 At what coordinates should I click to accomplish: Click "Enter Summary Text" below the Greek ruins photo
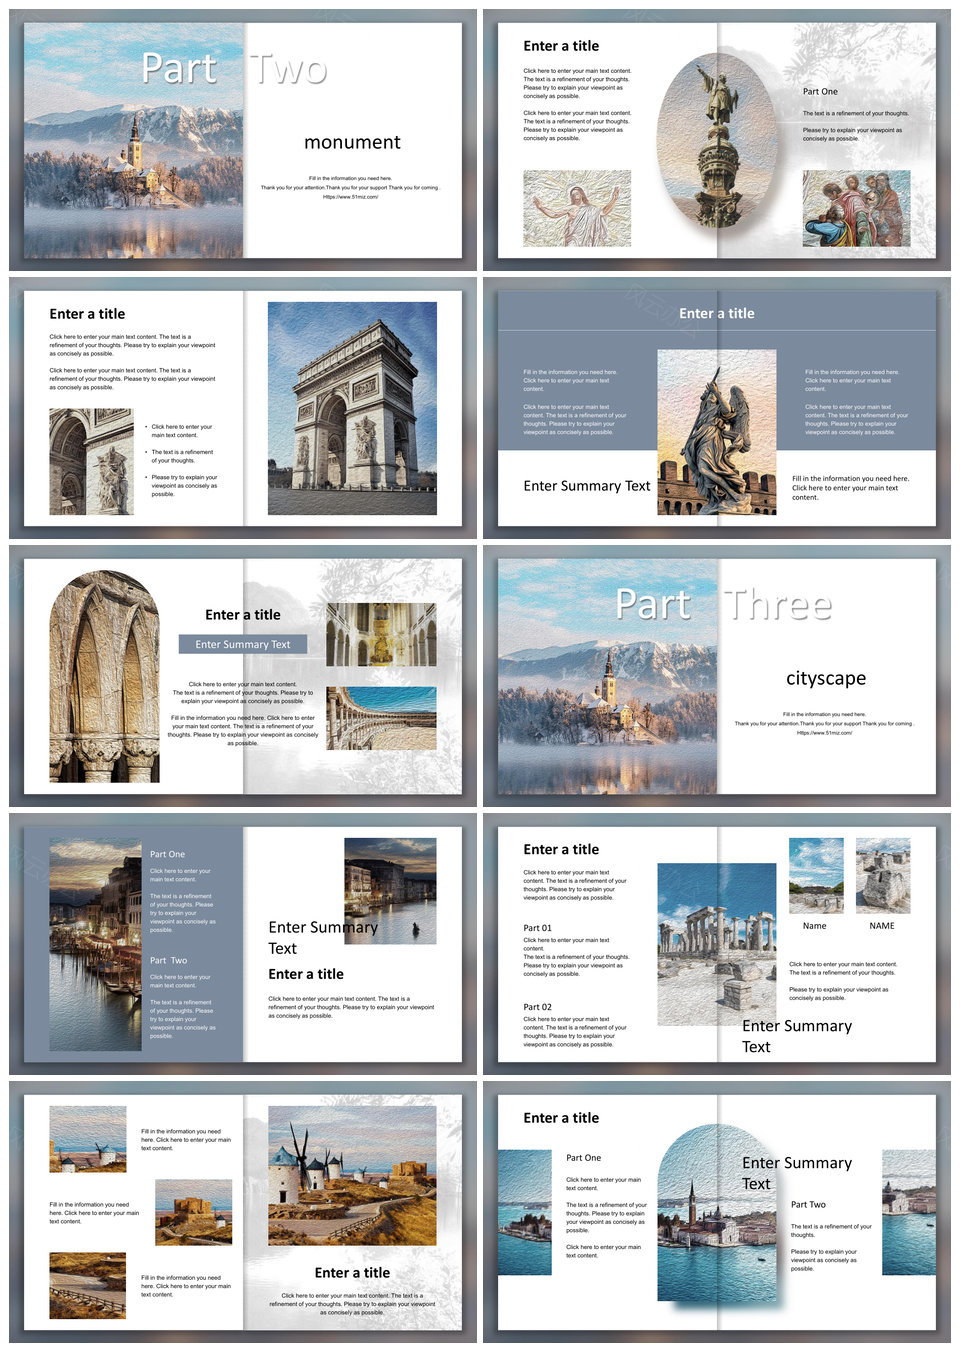(797, 1036)
